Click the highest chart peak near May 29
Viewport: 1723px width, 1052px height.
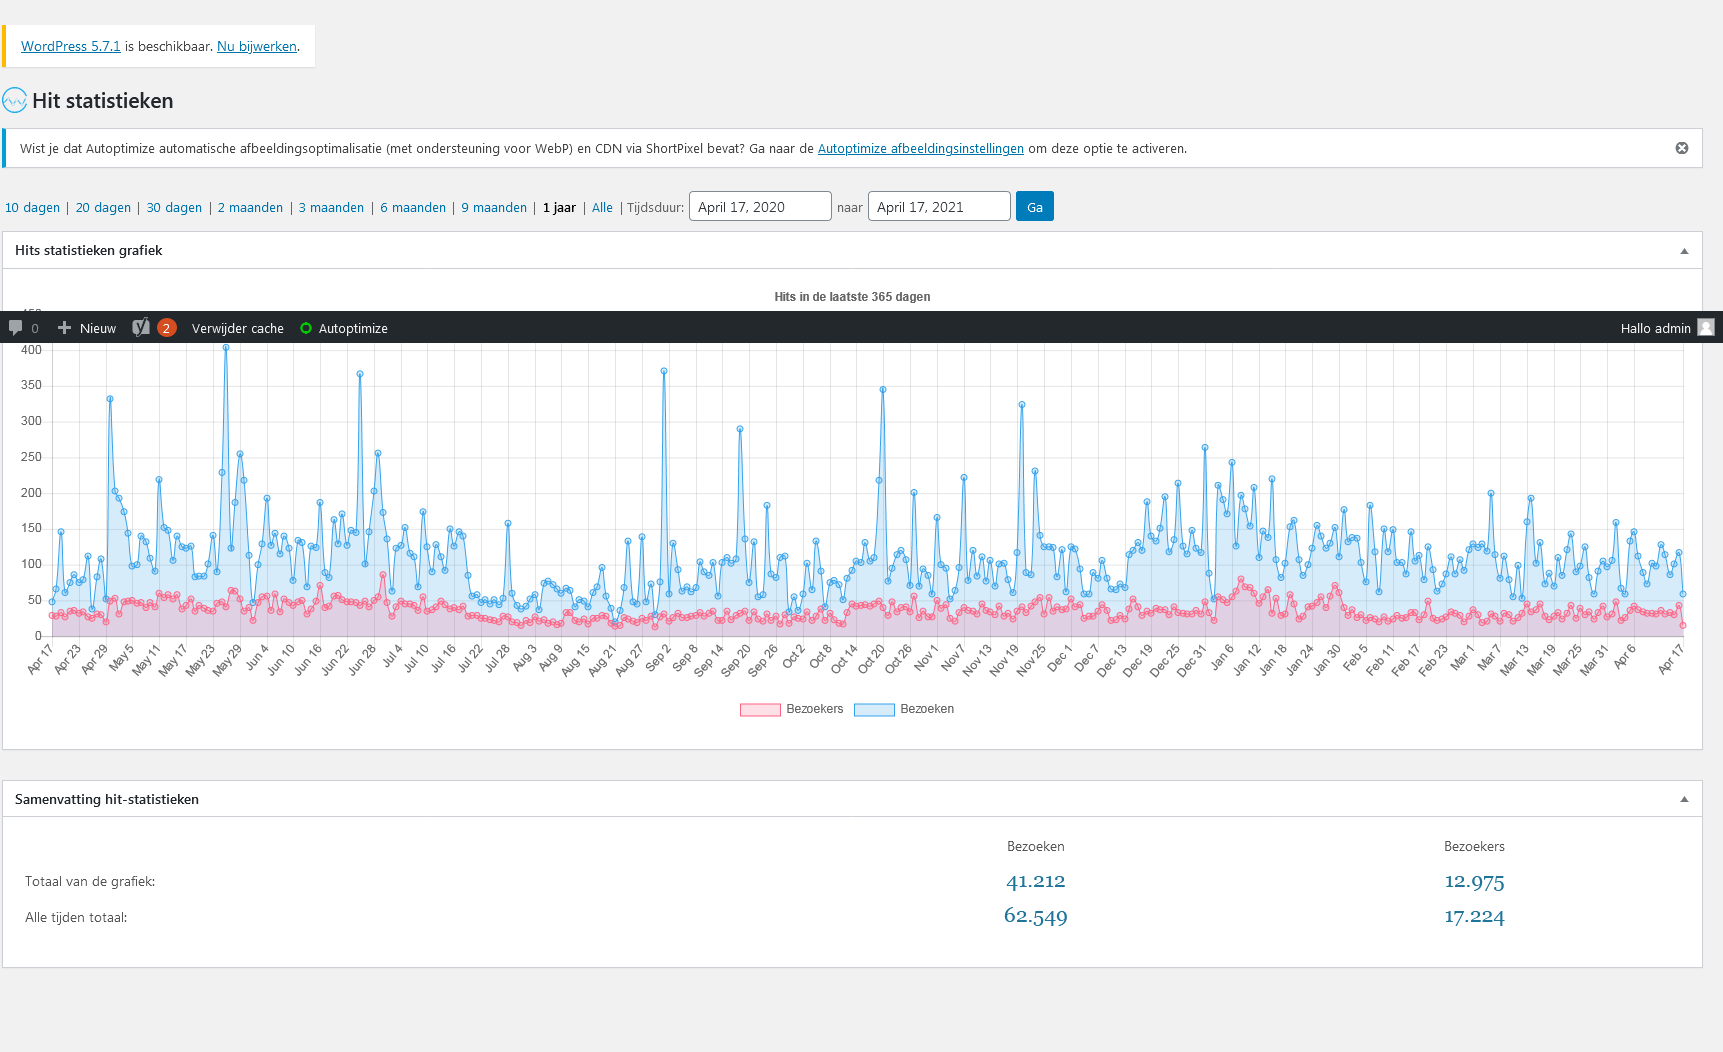226,348
